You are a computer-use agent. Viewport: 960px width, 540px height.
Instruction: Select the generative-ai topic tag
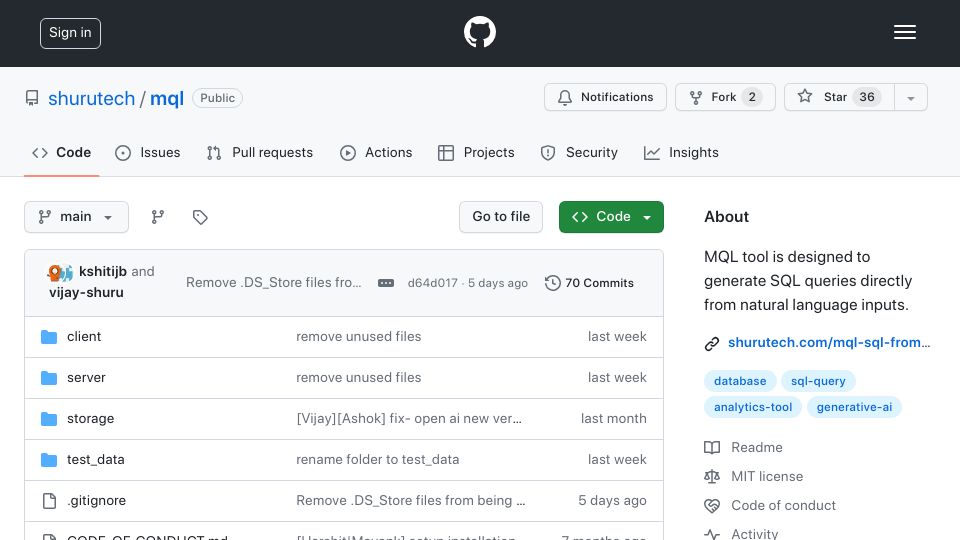pos(854,407)
